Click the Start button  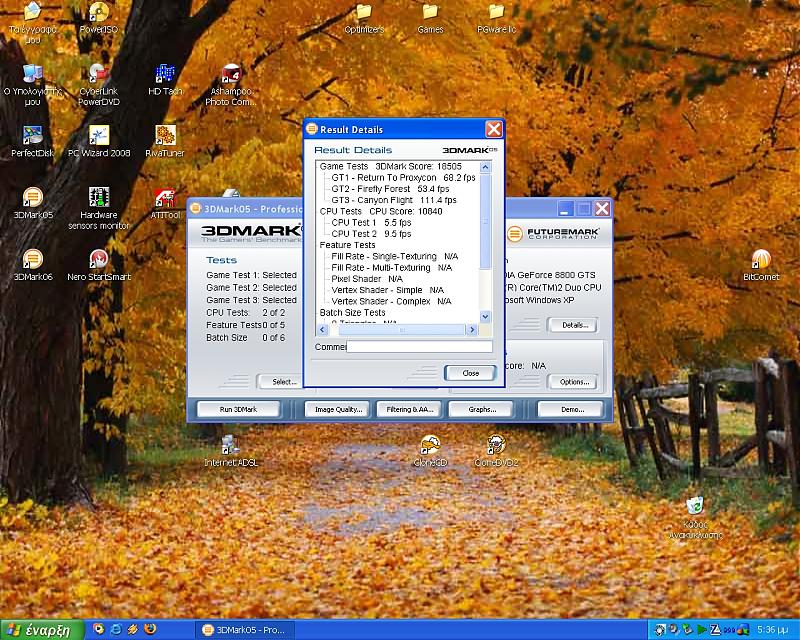pyautogui.click(x=42, y=630)
